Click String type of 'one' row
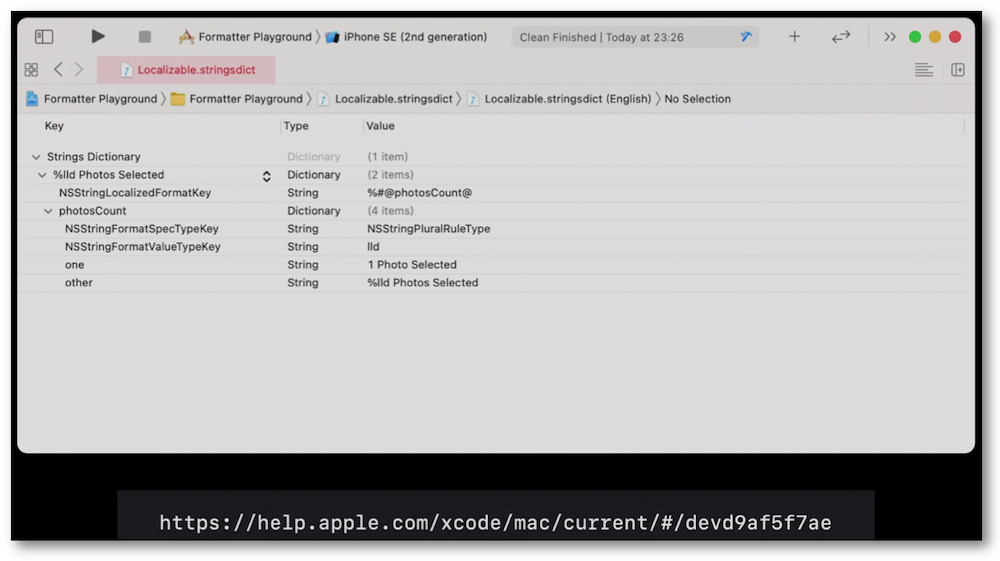This screenshot has height=561, width=1000. click(302, 265)
